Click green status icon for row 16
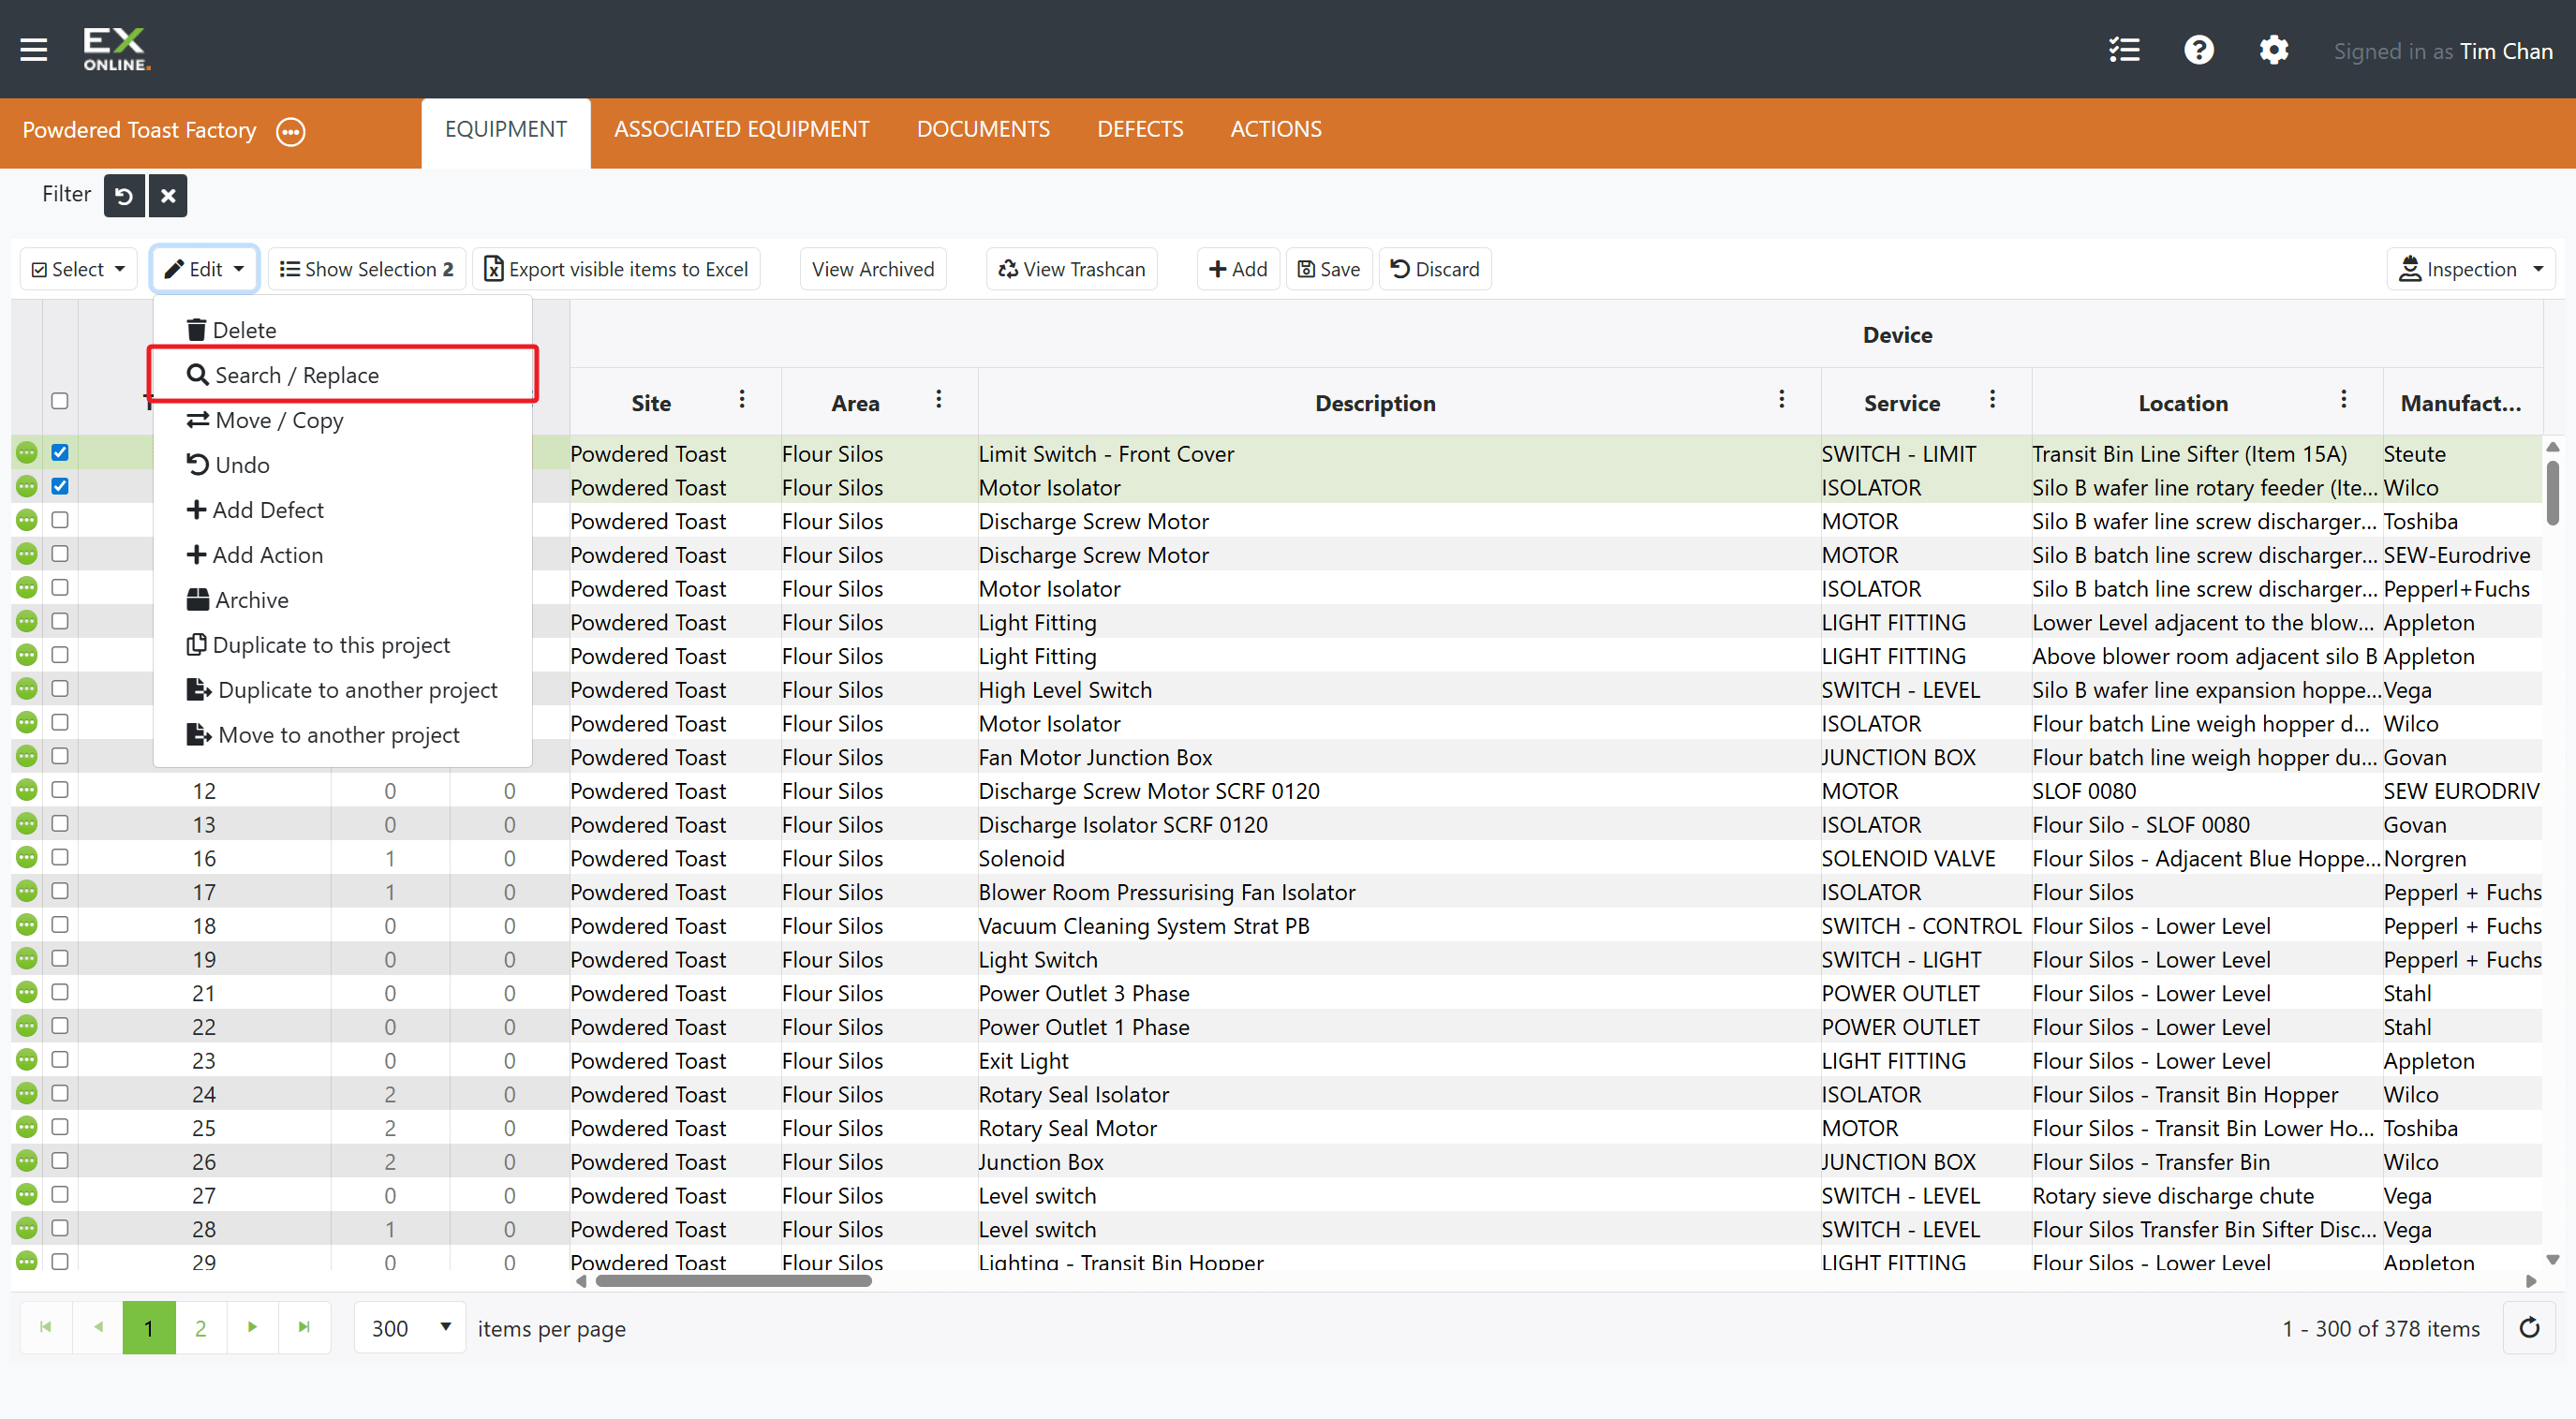 pos(27,858)
